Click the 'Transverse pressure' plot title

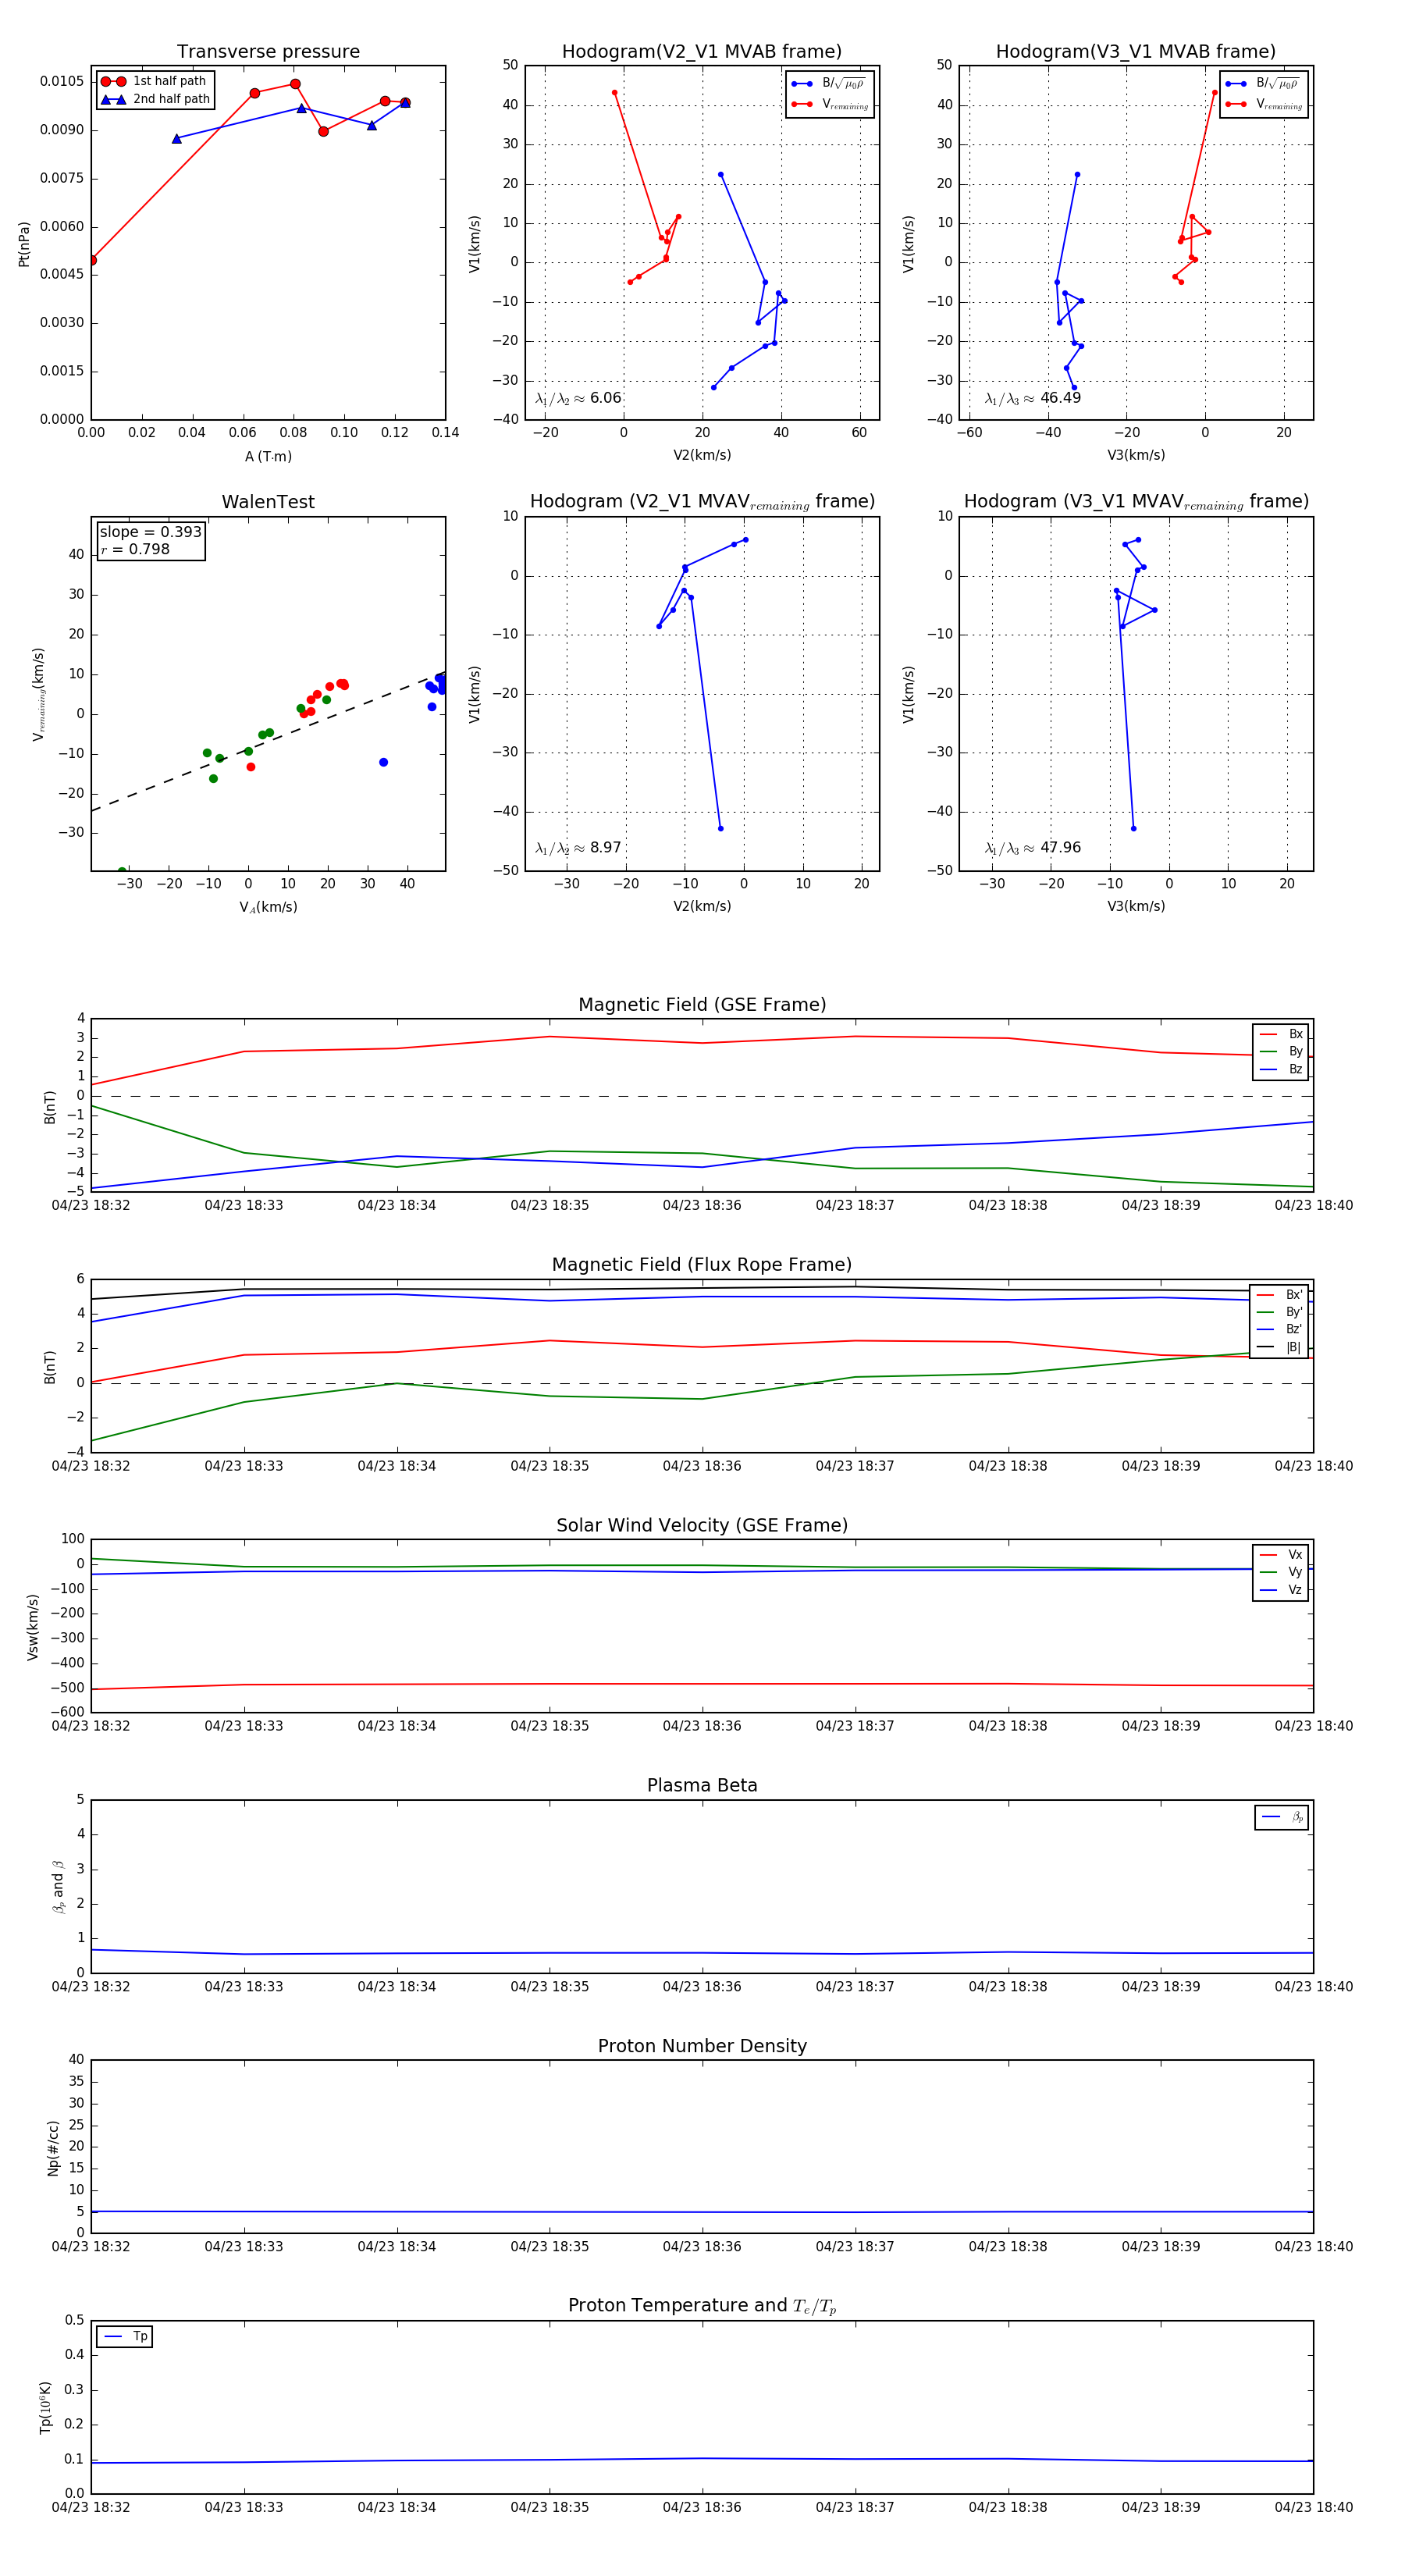268,52
